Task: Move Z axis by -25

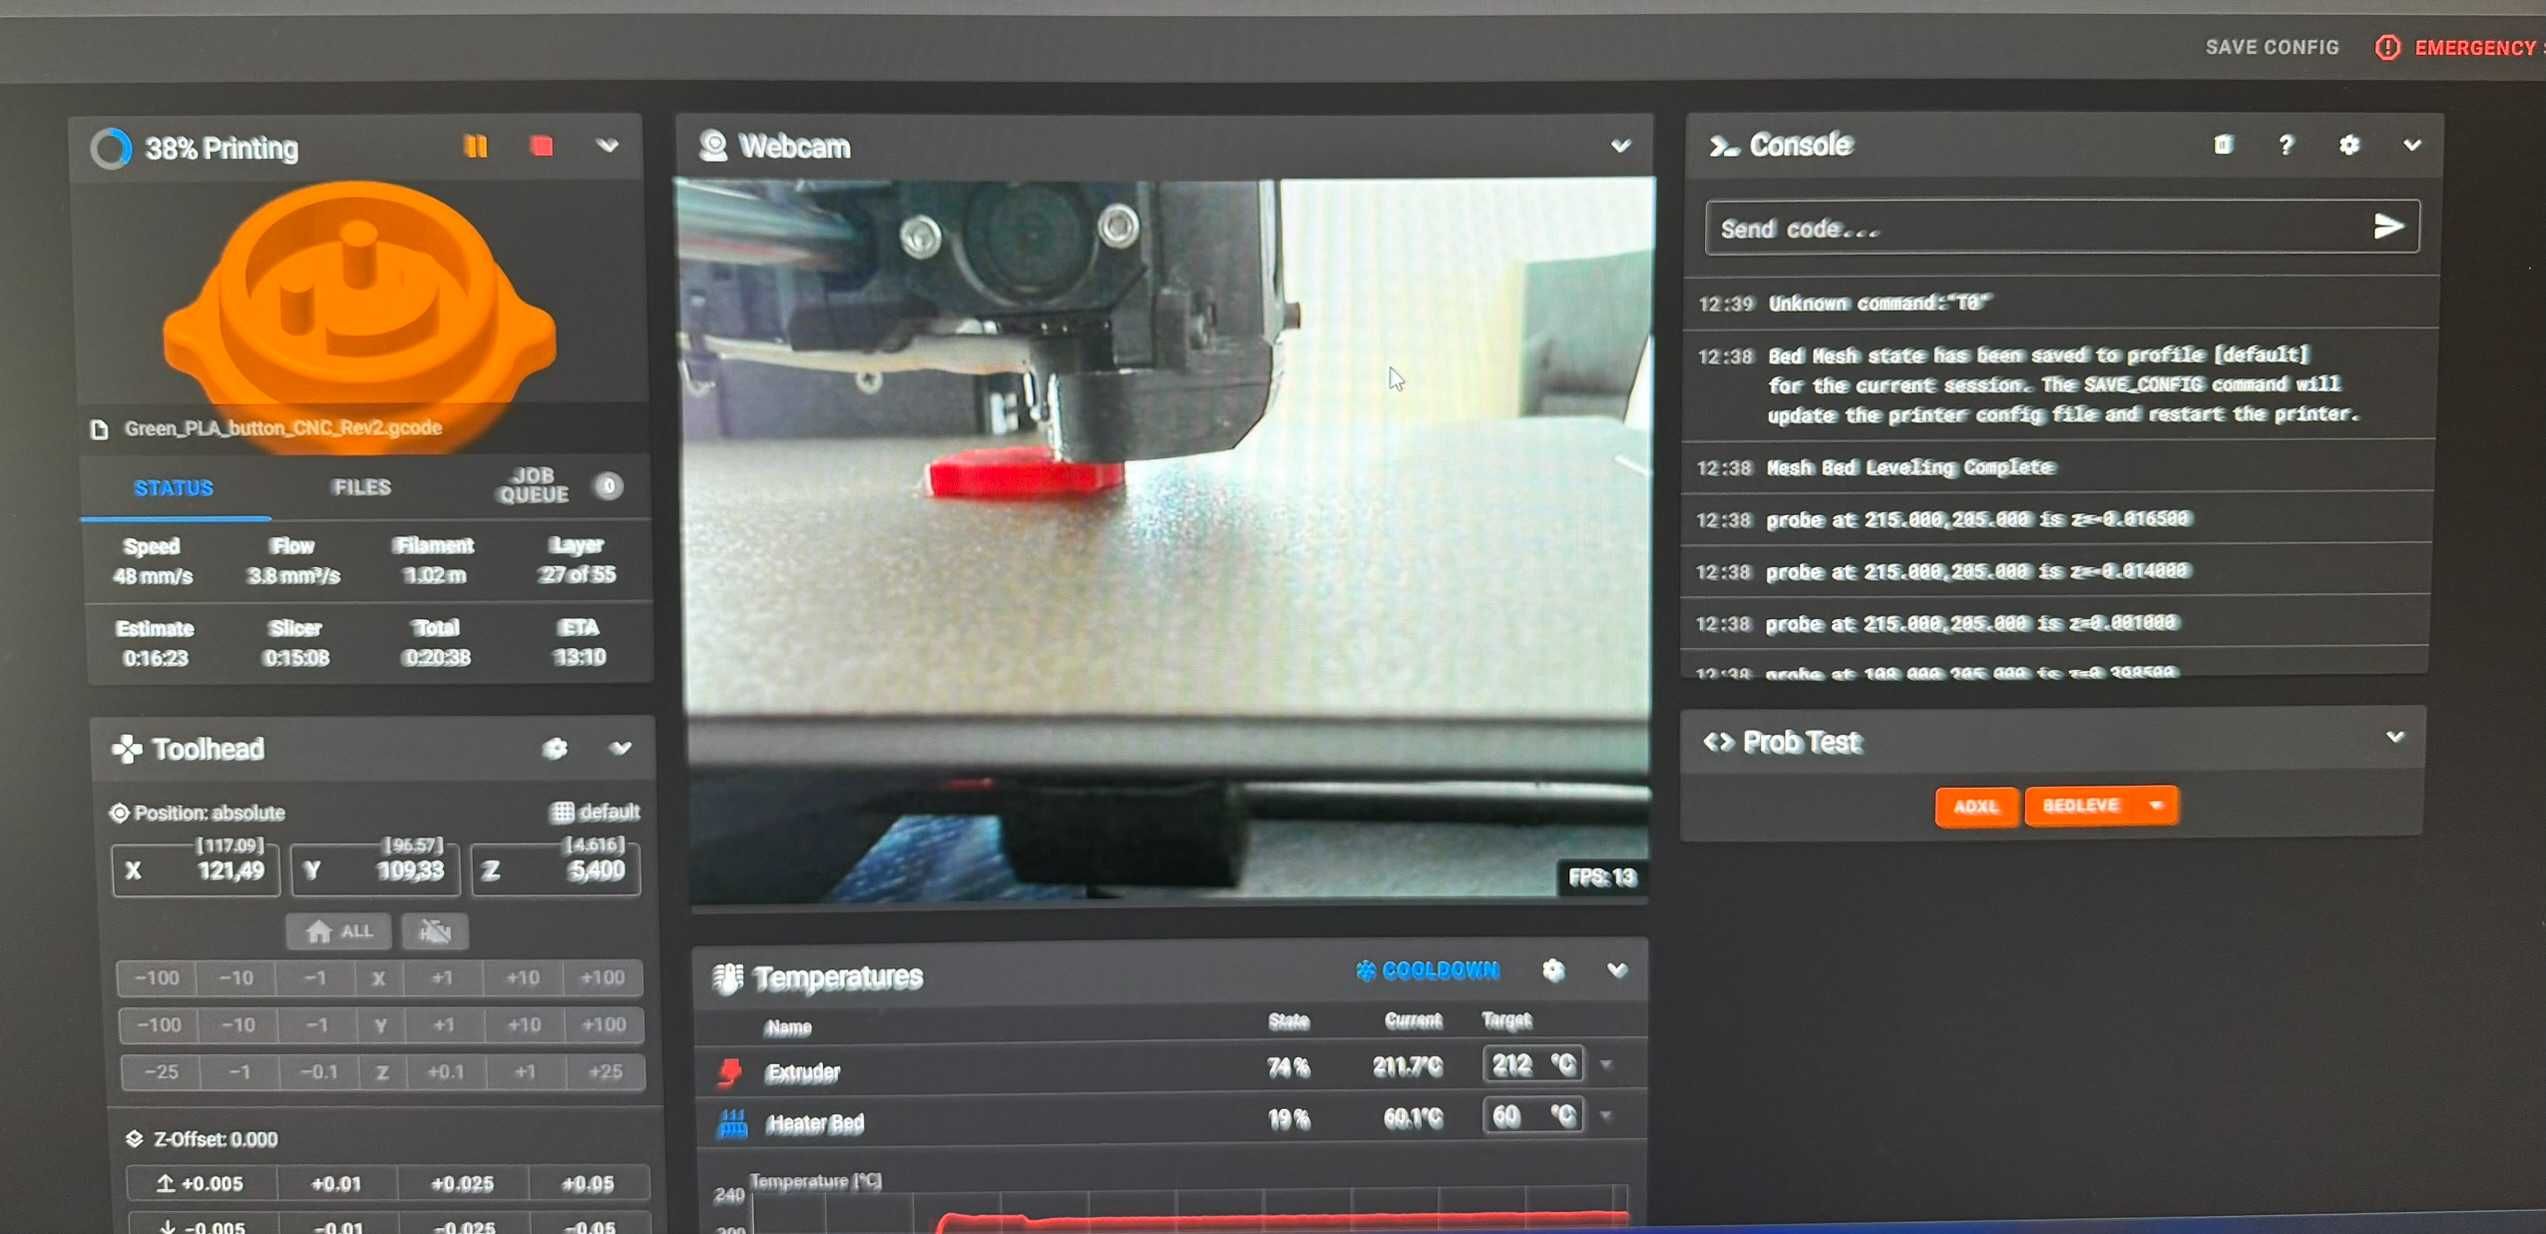Action: pyautogui.click(x=161, y=1072)
